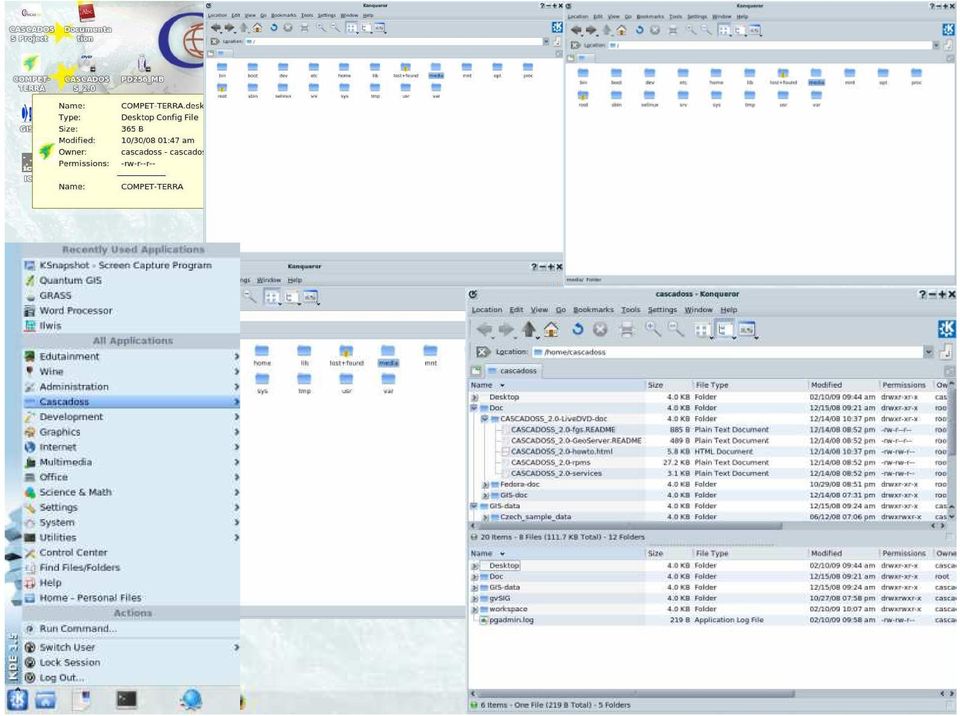960x716 pixels.
Task: Click Print icon in cascadoss Konqueror toolbar
Action: pyautogui.click(x=626, y=330)
